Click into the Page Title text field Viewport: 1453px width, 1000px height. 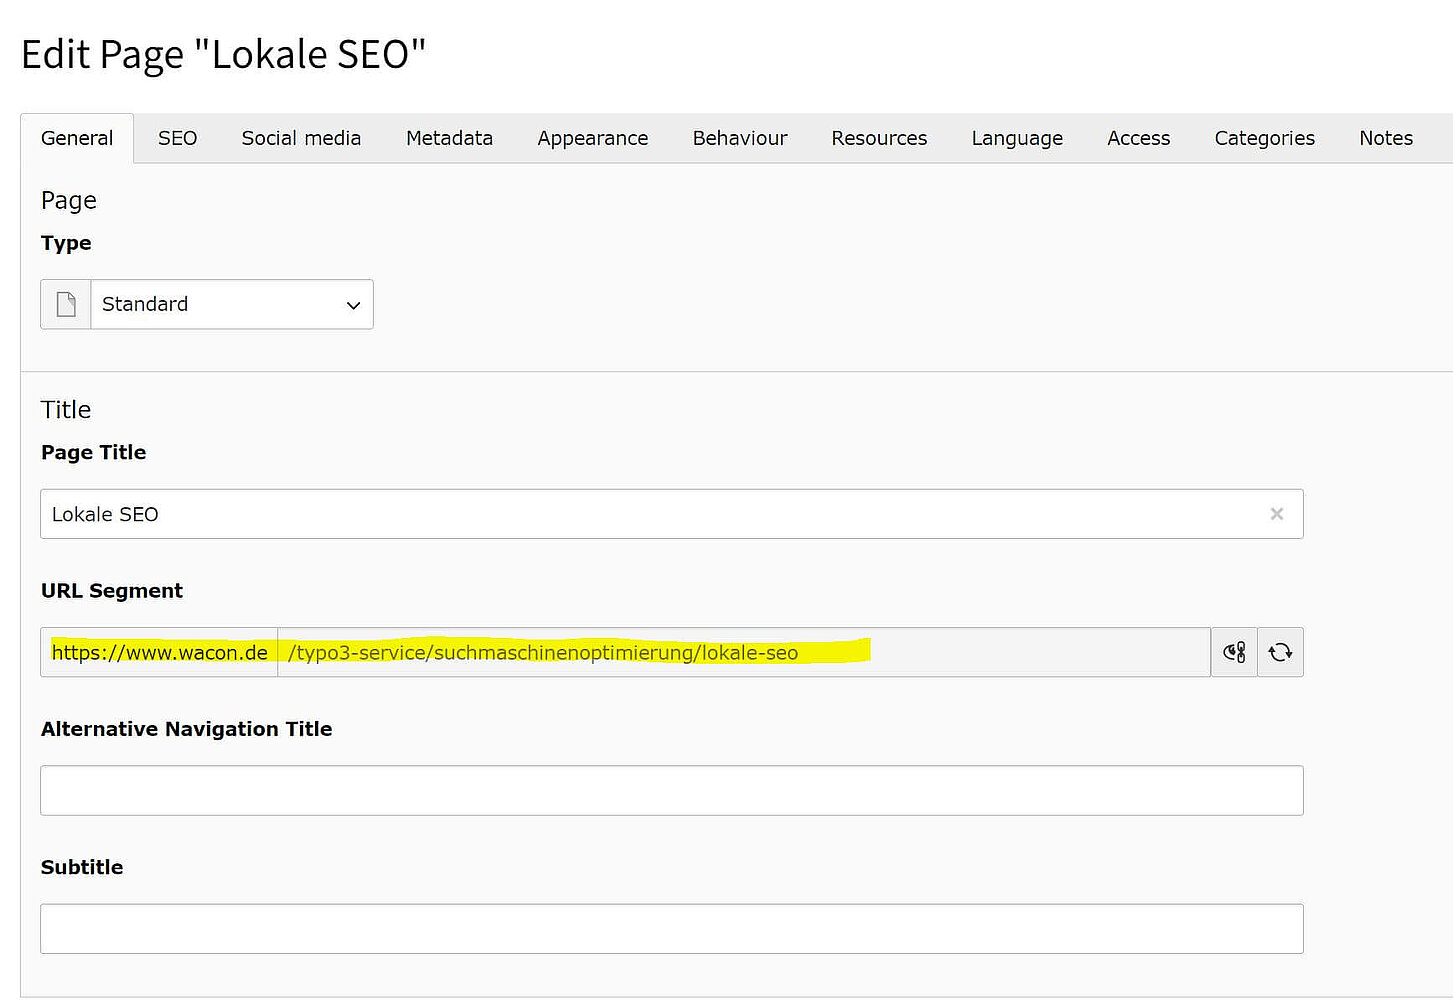pyautogui.click(x=650, y=514)
